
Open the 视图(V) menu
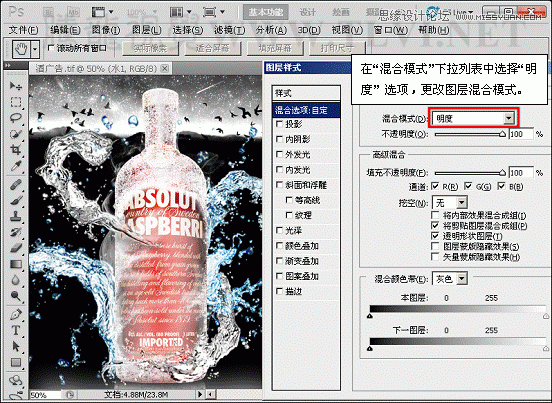click(347, 31)
